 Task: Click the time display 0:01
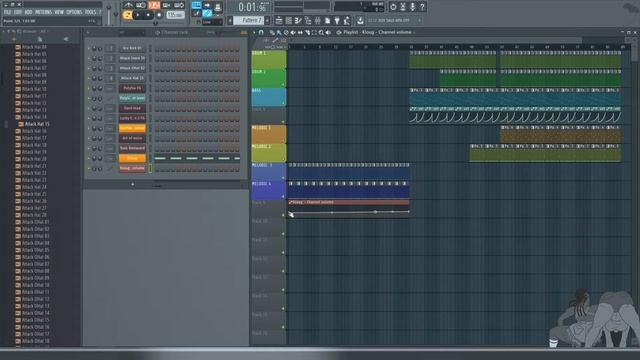[252, 7]
